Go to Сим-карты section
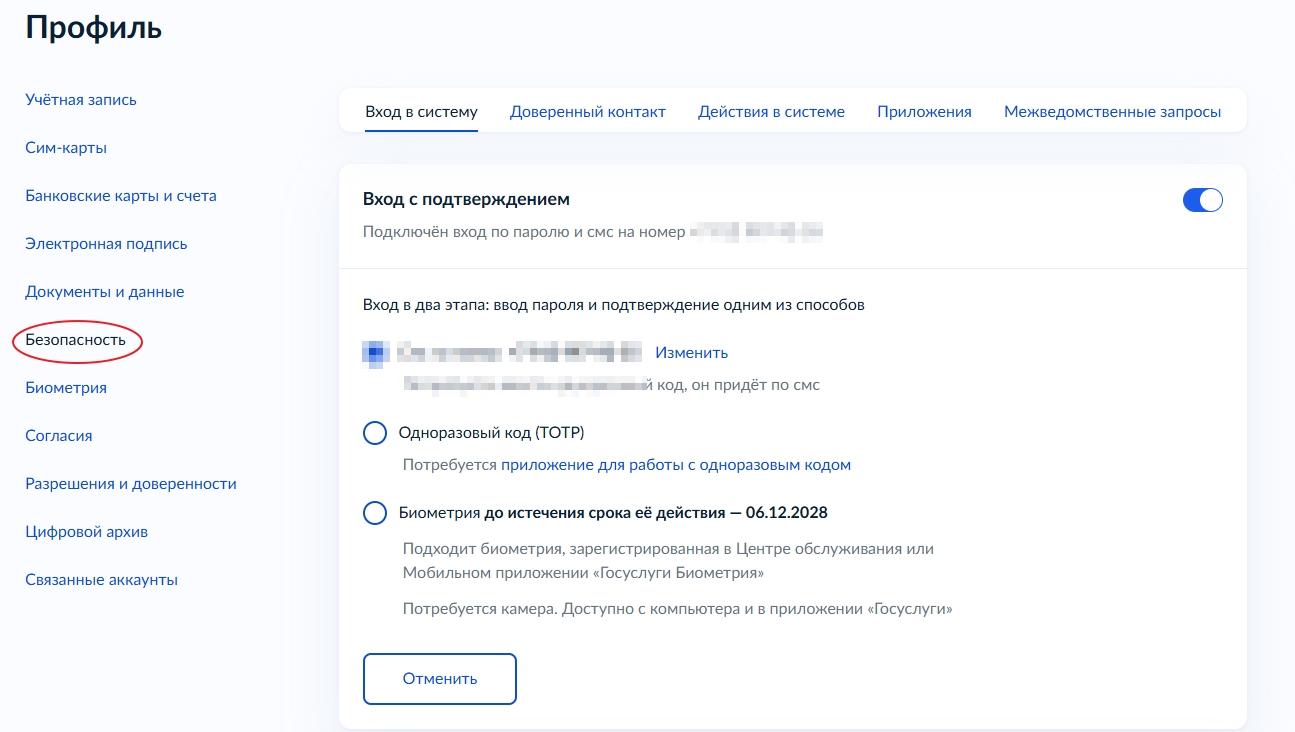The height and width of the screenshot is (732, 1295). point(66,148)
